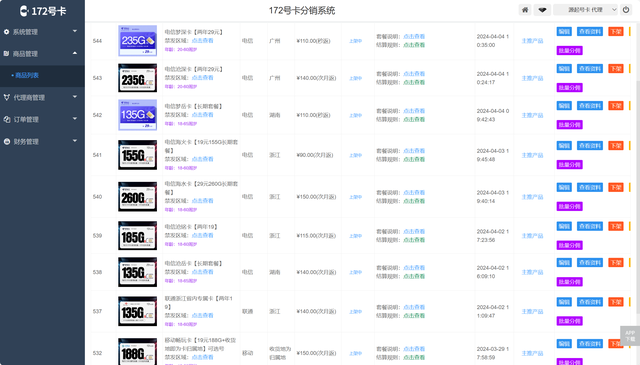Click 下架 button for product 542
The height and width of the screenshot is (365, 640).
(616, 106)
